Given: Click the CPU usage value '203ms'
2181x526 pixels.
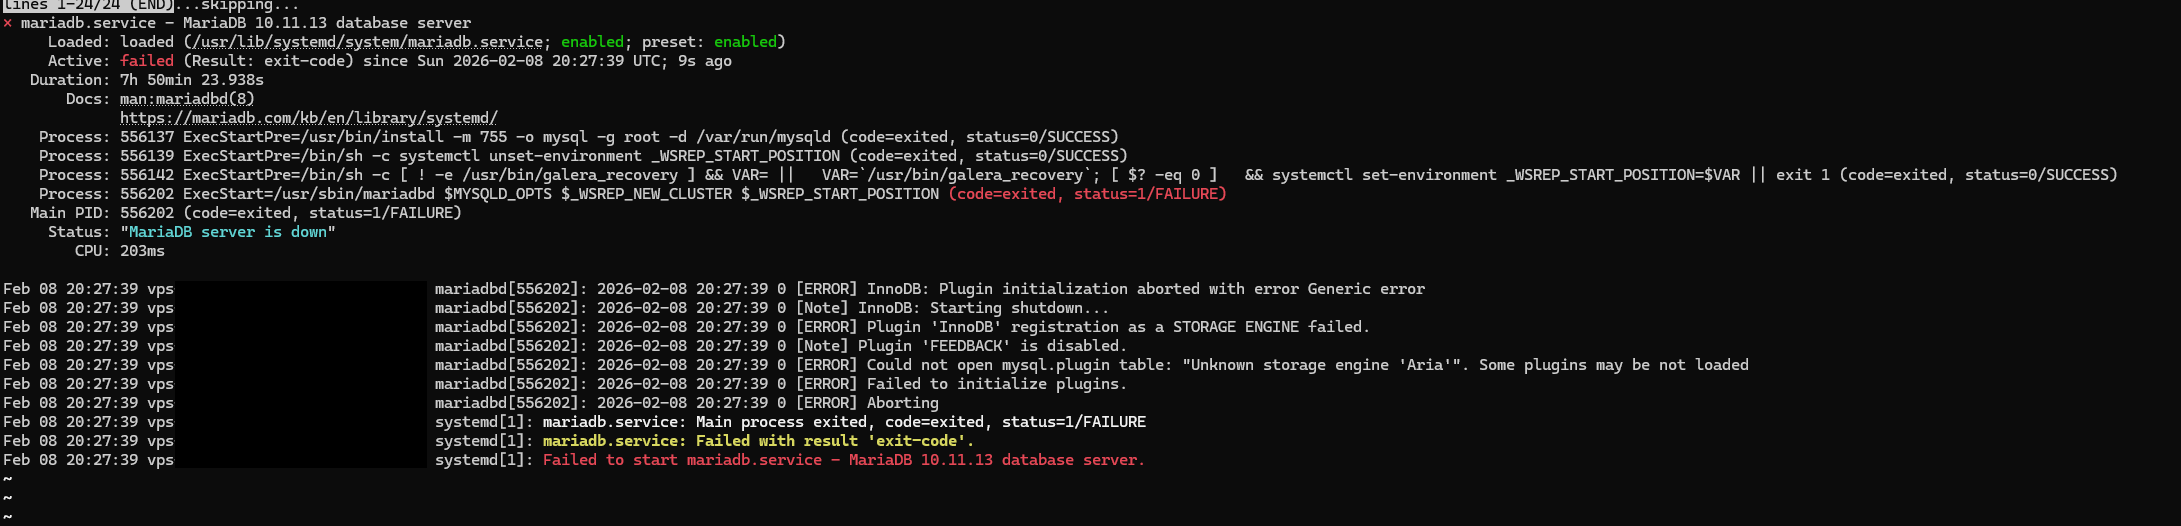Looking at the screenshot, I should pos(142,251).
